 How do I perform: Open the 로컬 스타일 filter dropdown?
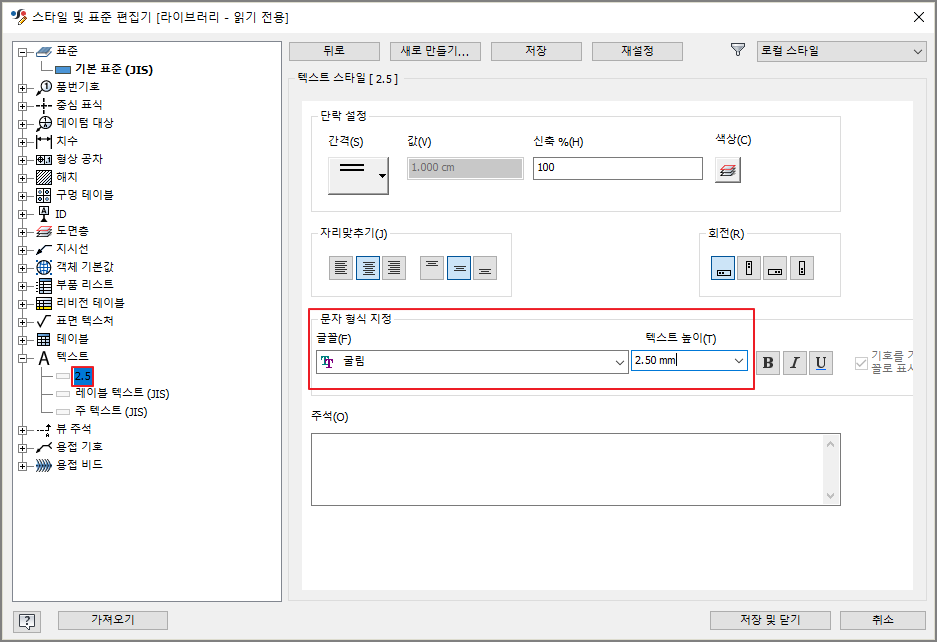[x=841, y=51]
